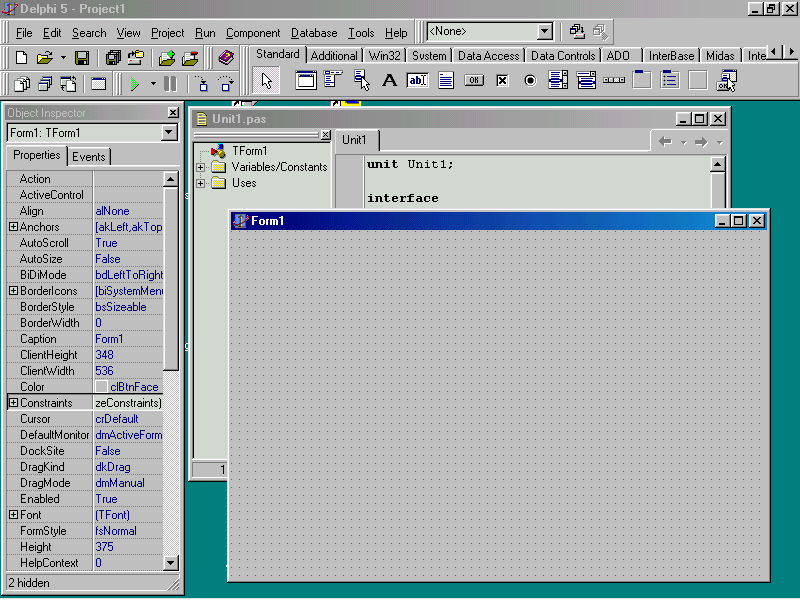
Task: Select the Label component (A icon)
Action: tap(389, 80)
